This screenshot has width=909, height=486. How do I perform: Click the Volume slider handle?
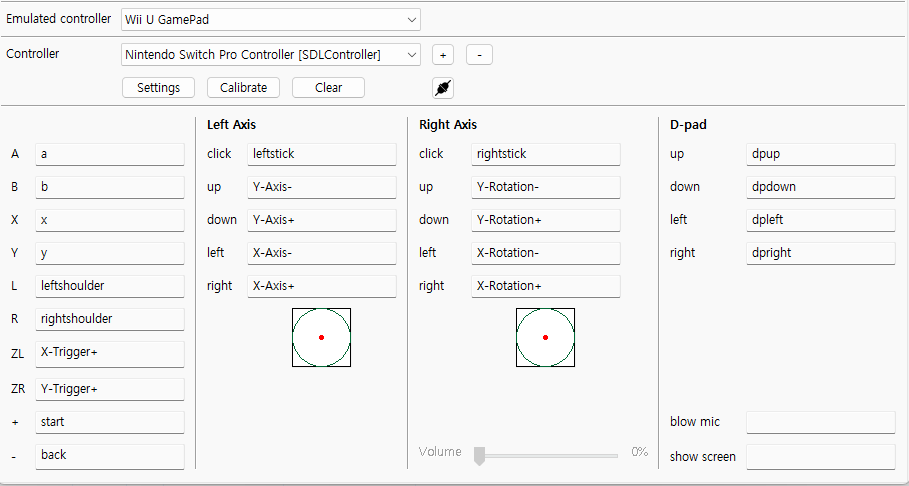coord(479,456)
